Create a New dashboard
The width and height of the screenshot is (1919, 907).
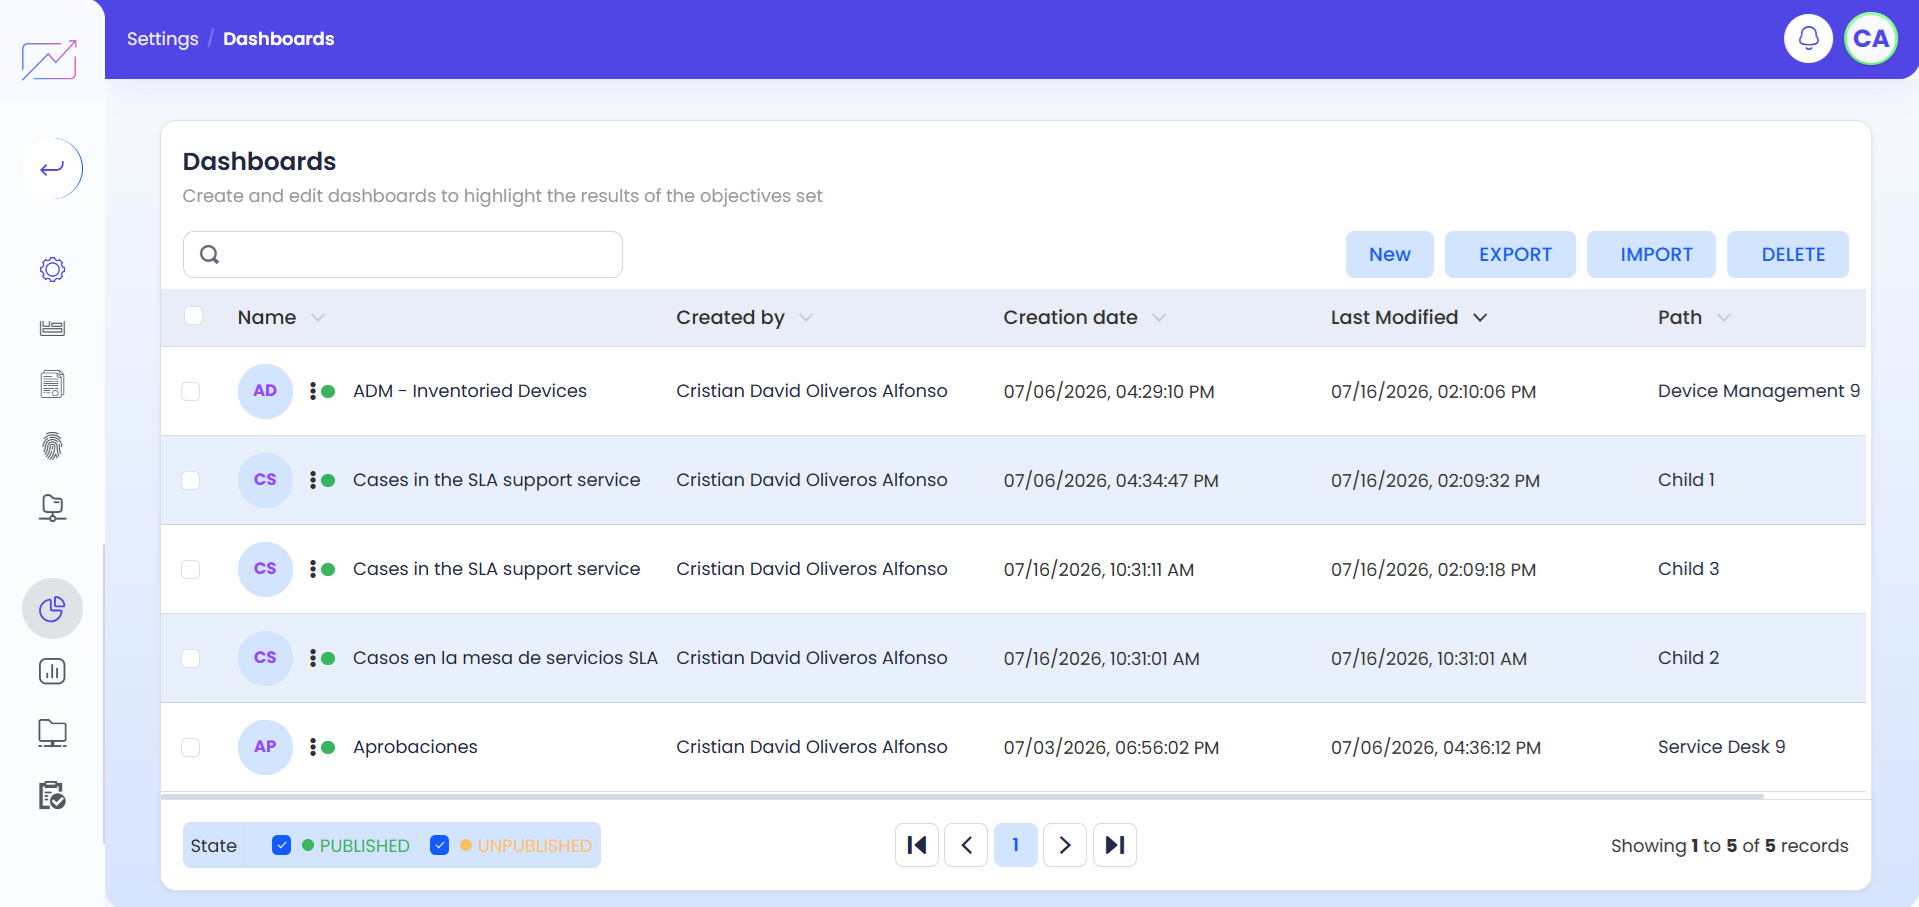(x=1390, y=254)
